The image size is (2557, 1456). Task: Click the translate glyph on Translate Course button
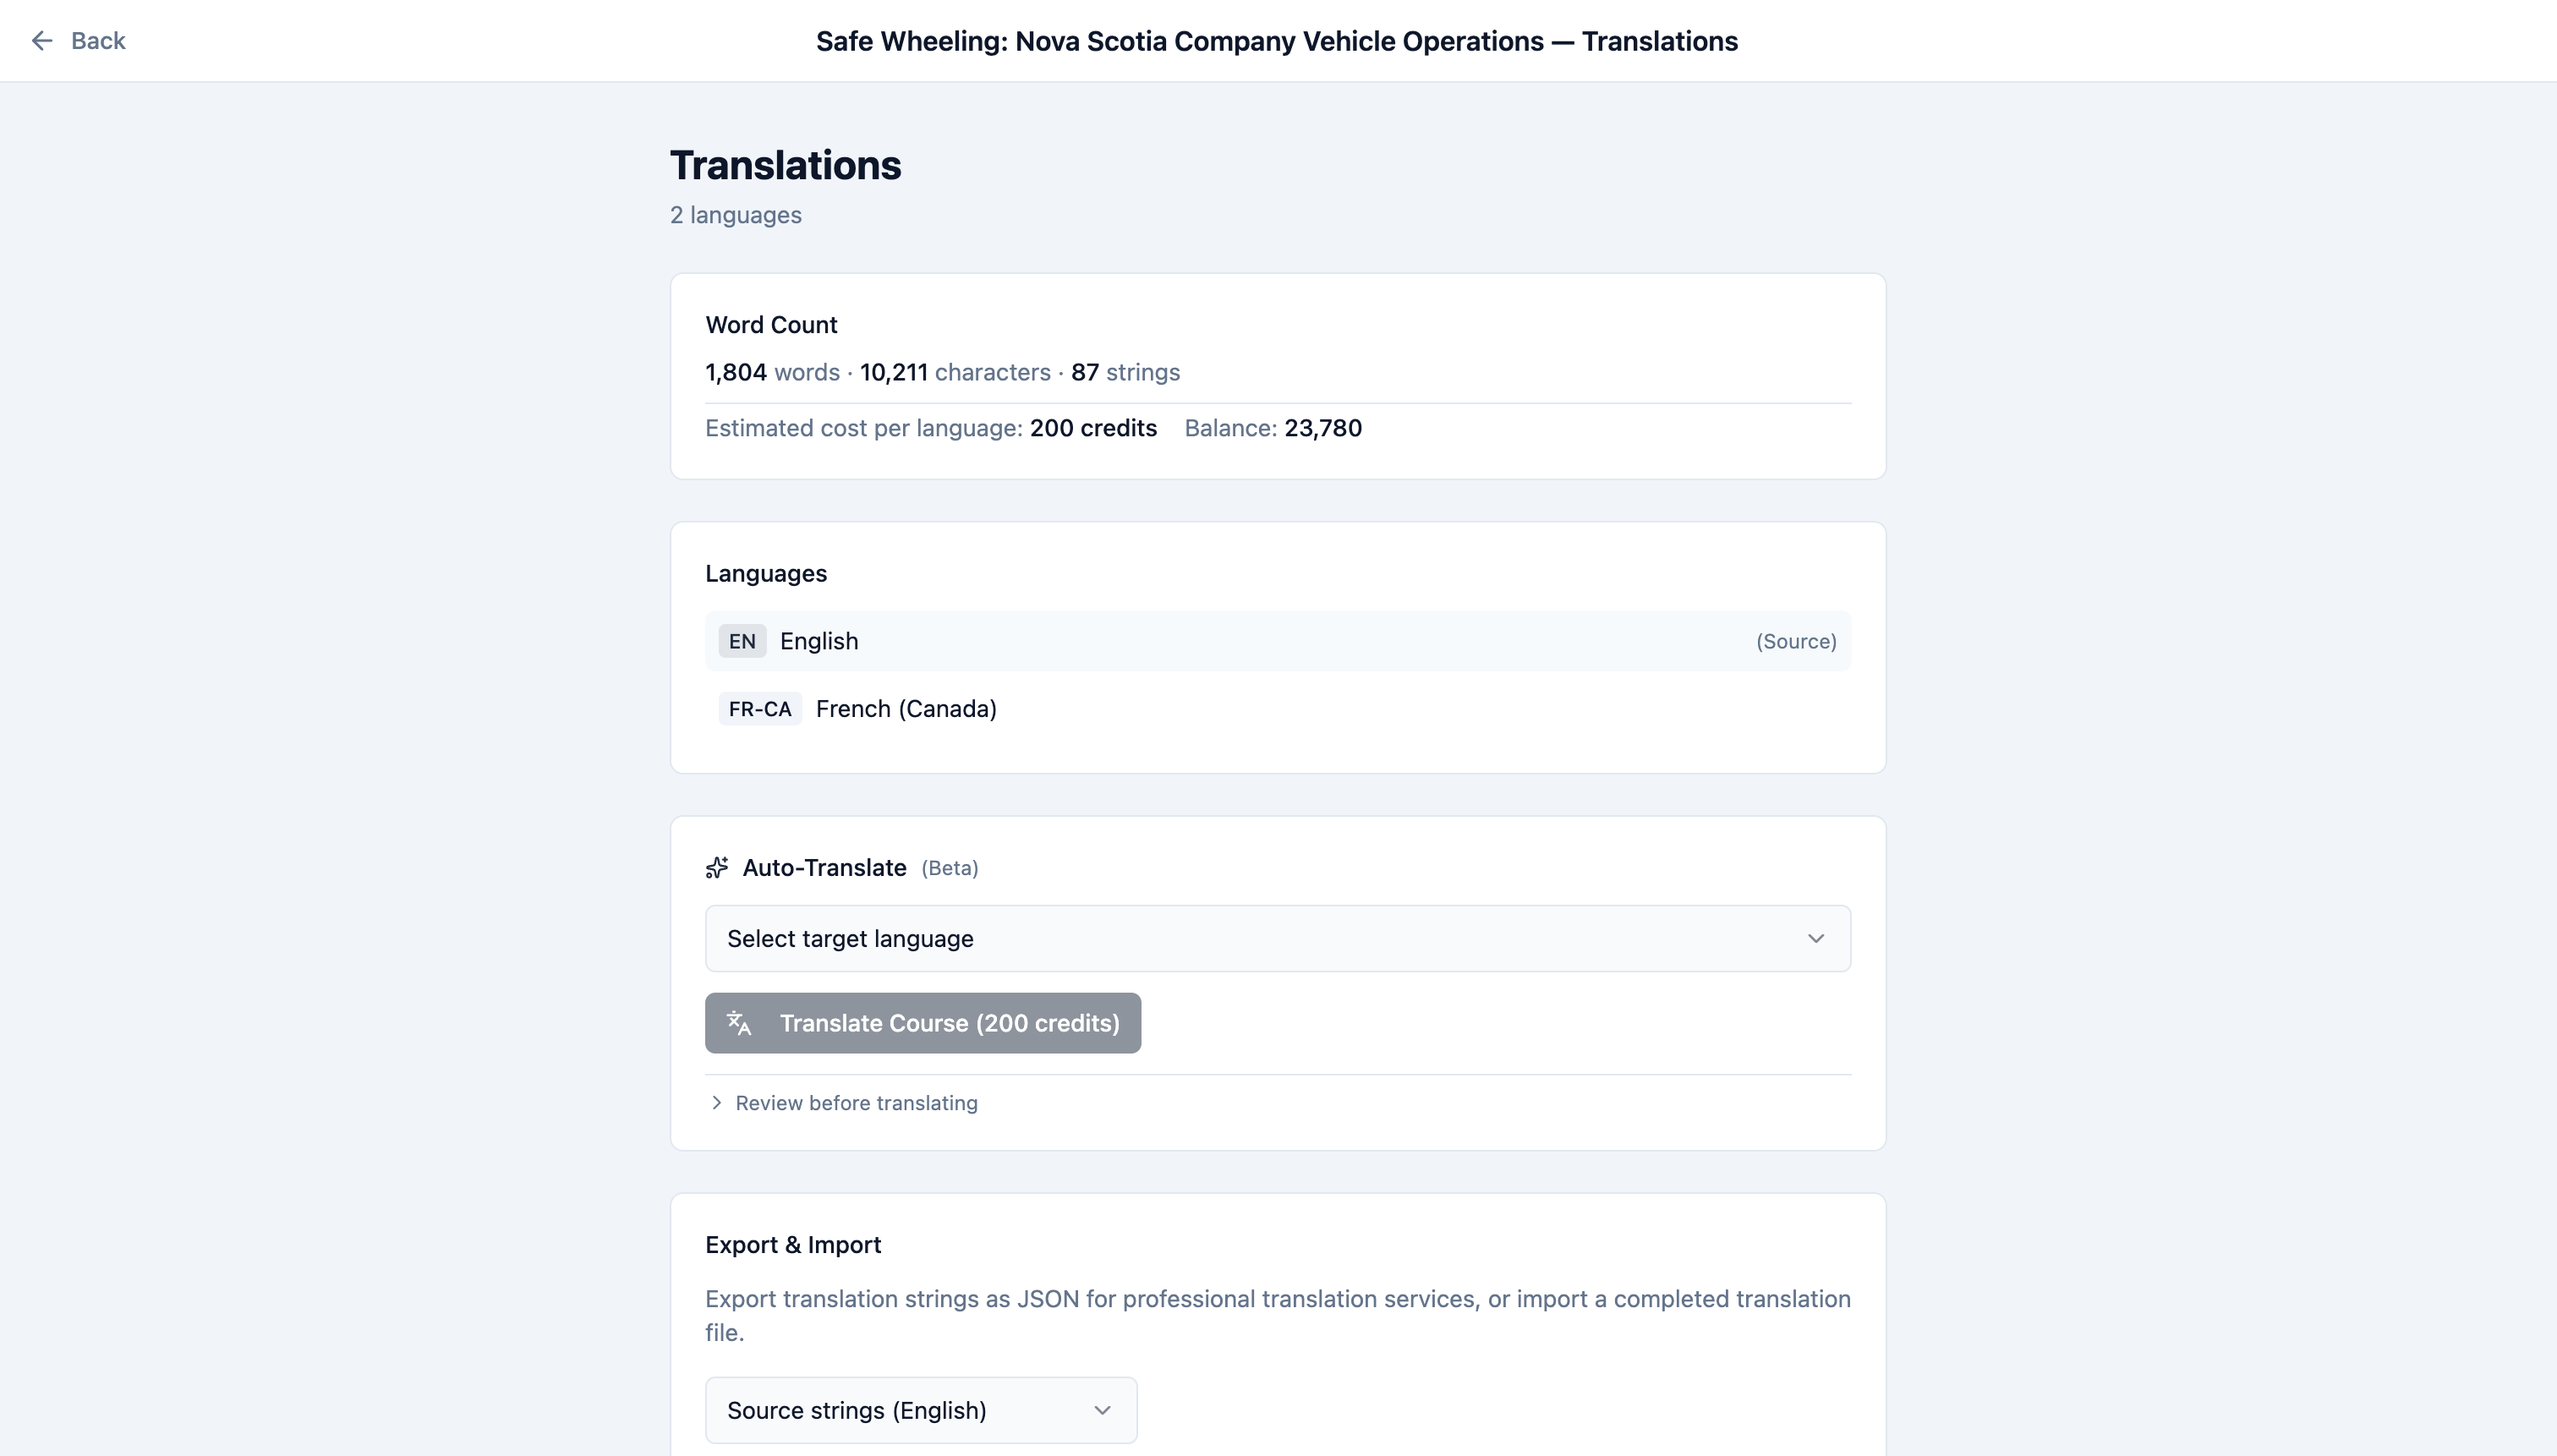739,1022
